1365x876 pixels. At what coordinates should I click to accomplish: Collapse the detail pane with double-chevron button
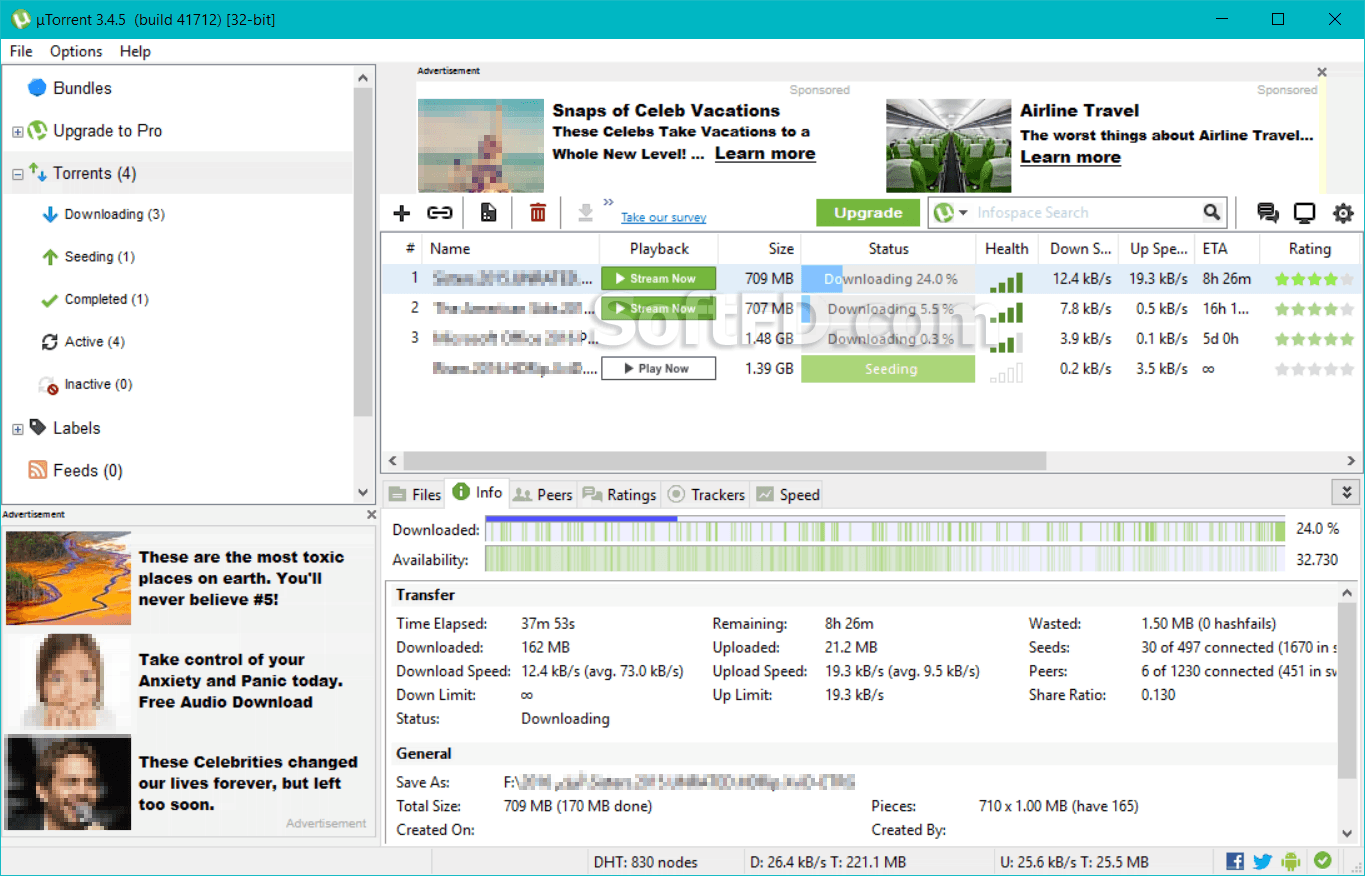click(x=1347, y=492)
